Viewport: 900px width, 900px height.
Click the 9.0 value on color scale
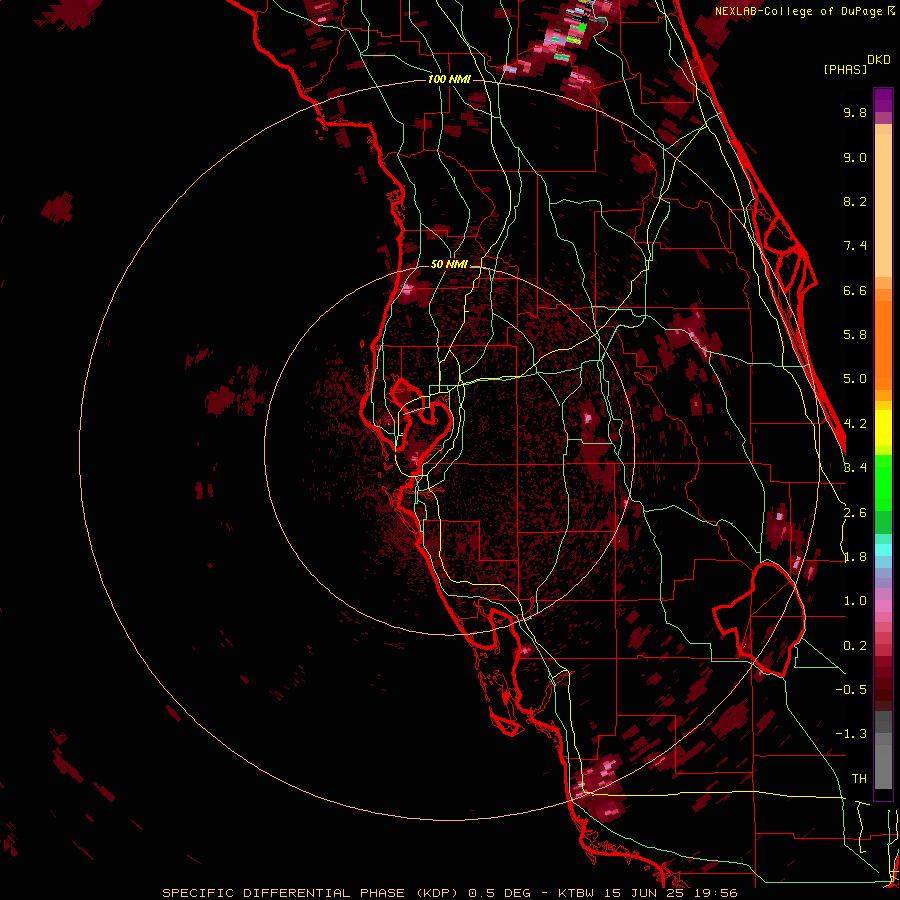[855, 157]
